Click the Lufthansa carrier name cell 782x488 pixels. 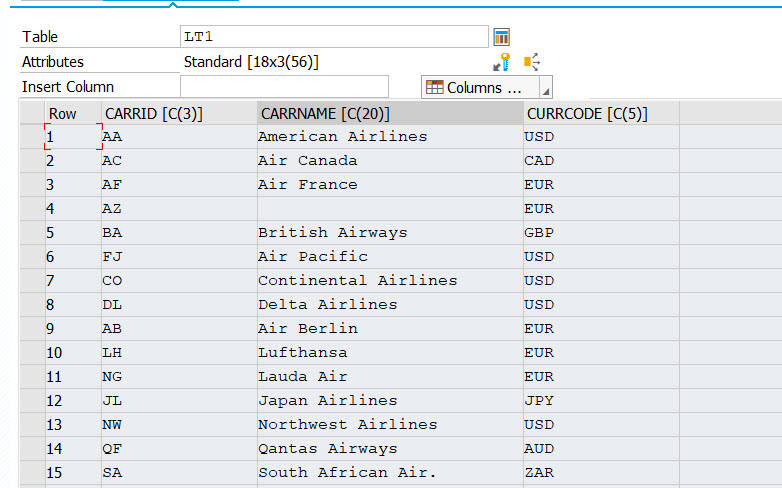303,353
